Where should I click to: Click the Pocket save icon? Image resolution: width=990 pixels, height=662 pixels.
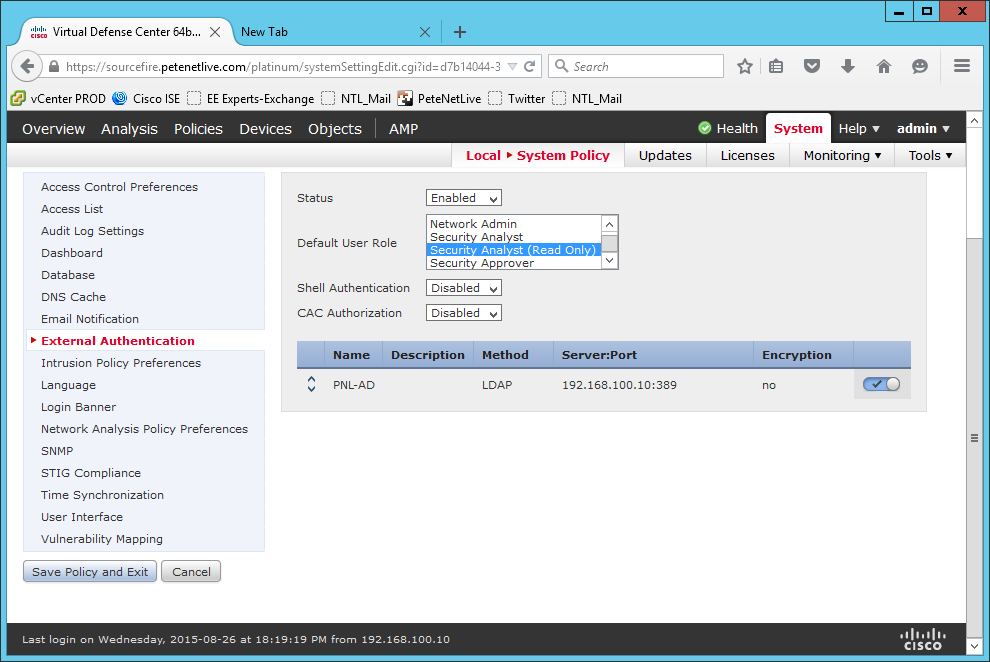[812, 66]
